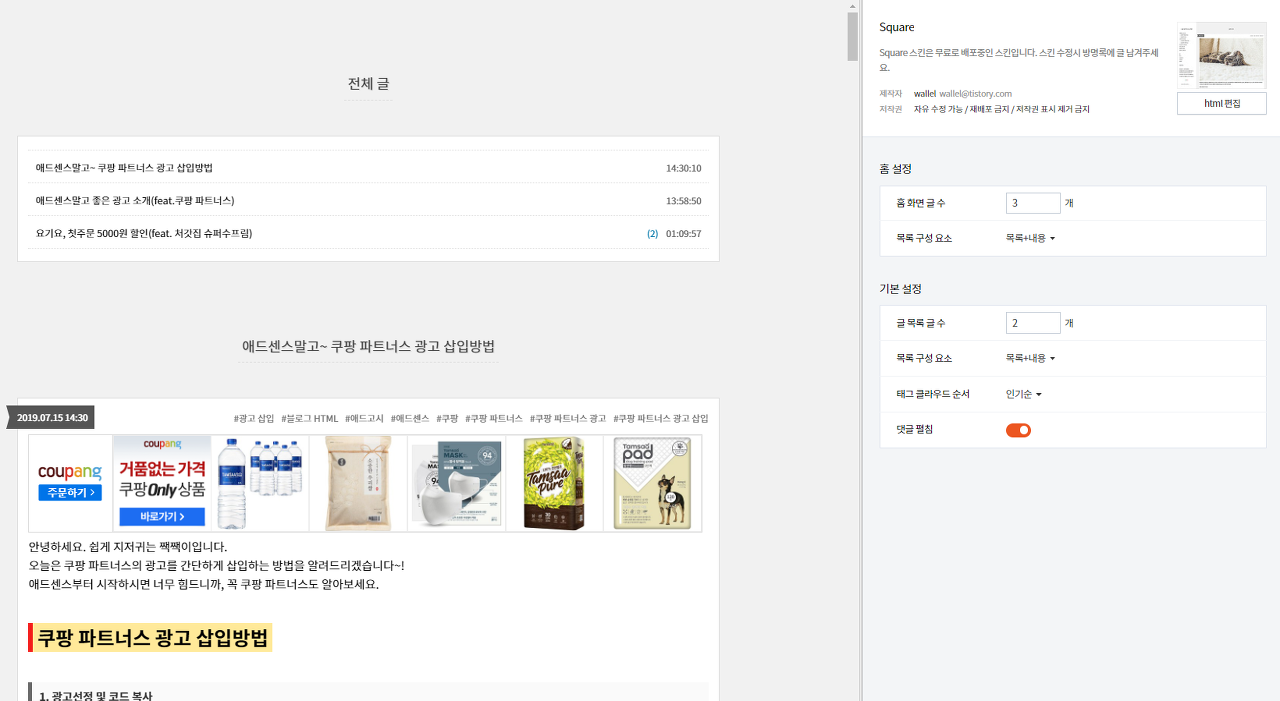Click the html 편집 button

pyautogui.click(x=1221, y=104)
